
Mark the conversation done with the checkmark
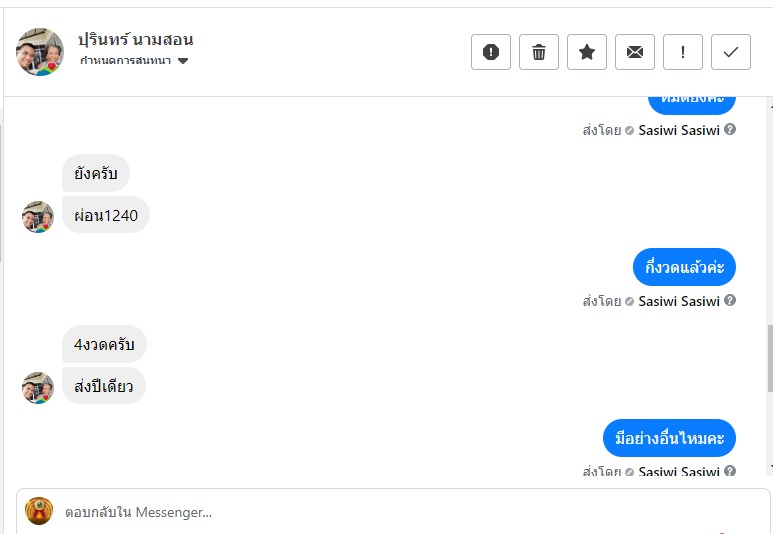(x=731, y=52)
